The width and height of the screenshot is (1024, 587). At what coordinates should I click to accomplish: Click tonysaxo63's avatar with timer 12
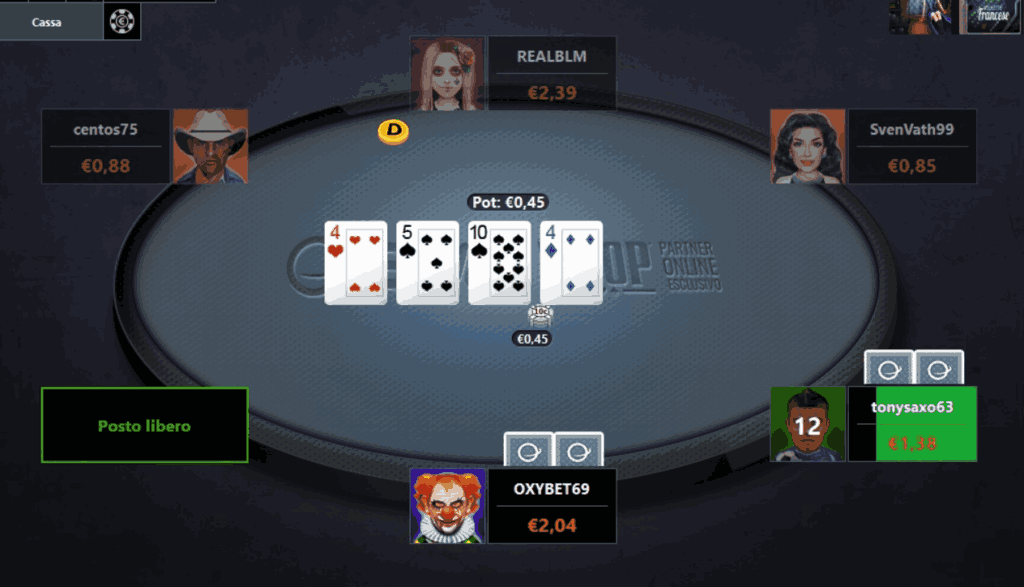tap(808, 424)
